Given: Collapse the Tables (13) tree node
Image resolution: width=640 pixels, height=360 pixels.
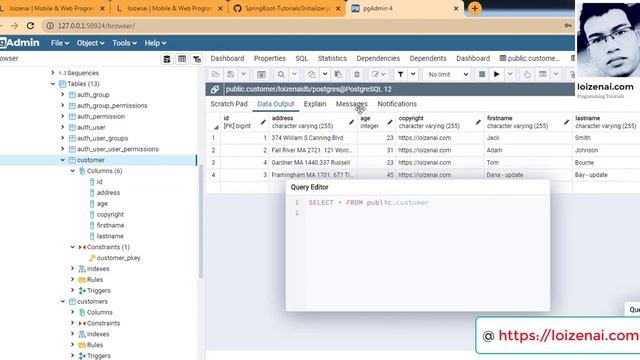Looking at the screenshot, I should (x=53, y=84).
